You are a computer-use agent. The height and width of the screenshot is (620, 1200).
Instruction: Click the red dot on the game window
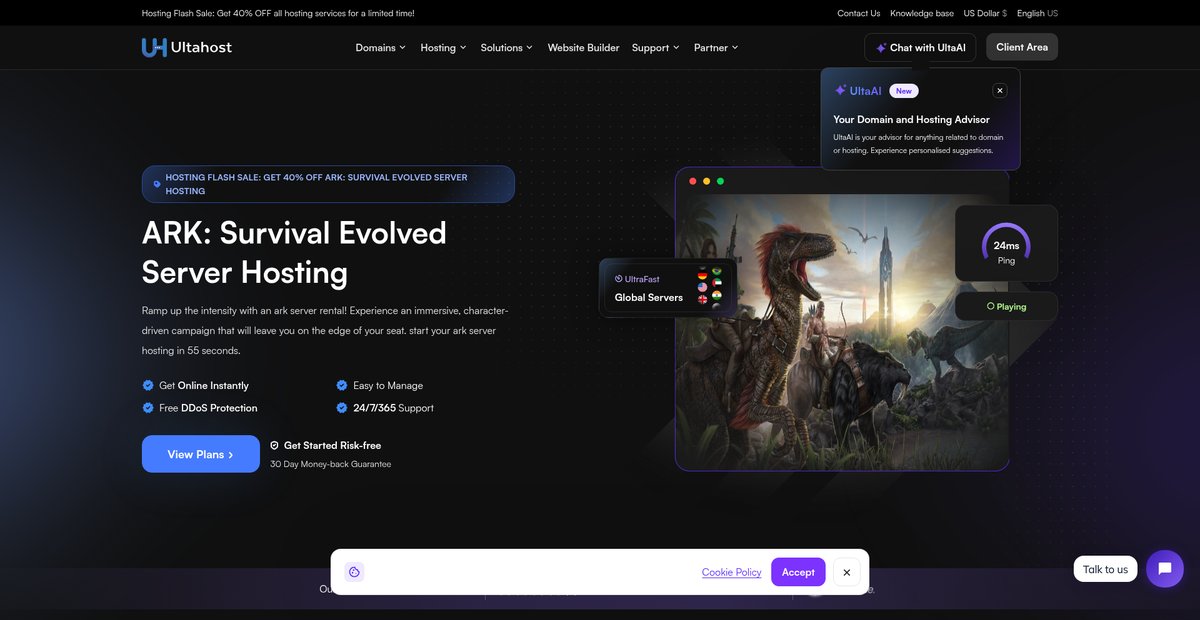(x=692, y=181)
